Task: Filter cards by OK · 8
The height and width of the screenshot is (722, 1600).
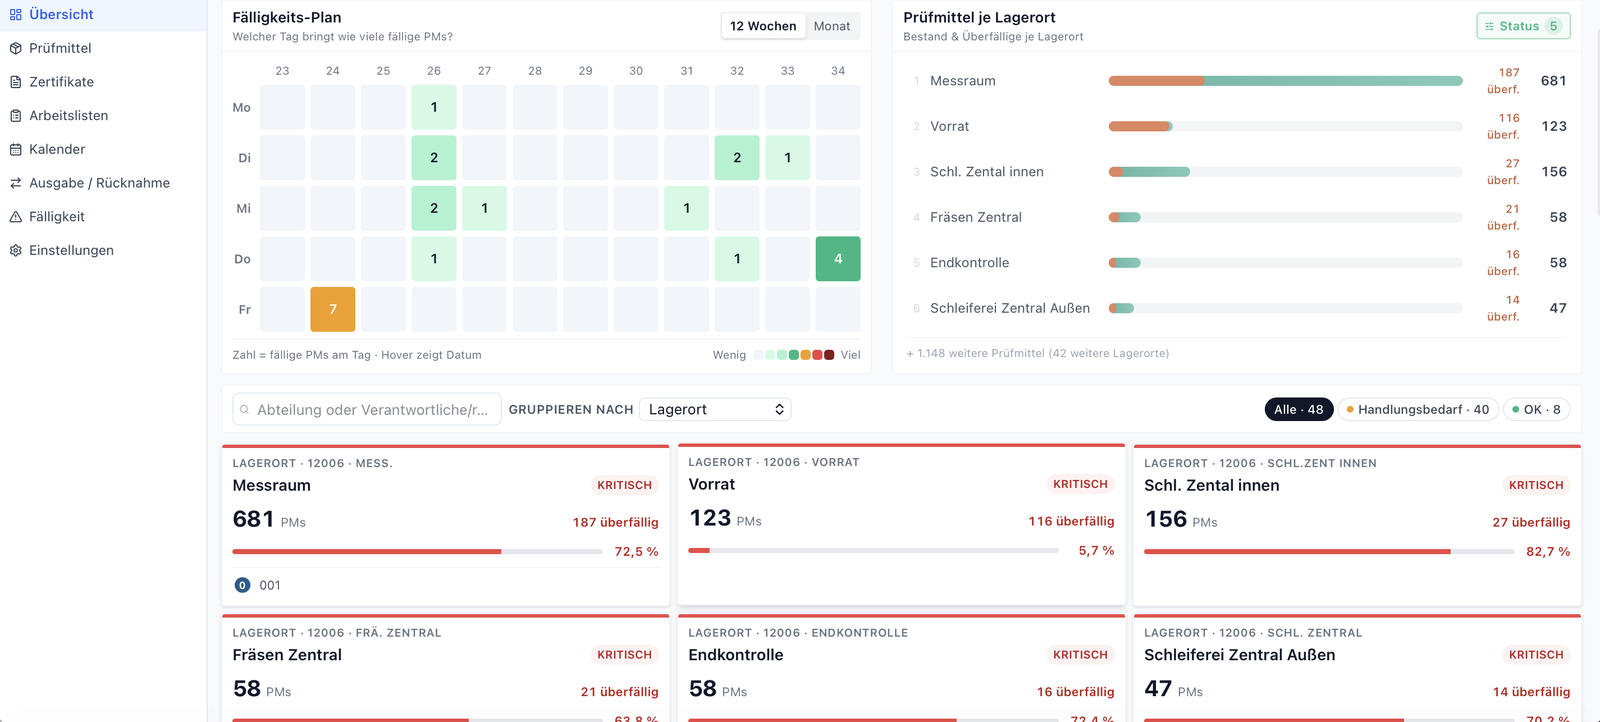Action: [1536, 409]
